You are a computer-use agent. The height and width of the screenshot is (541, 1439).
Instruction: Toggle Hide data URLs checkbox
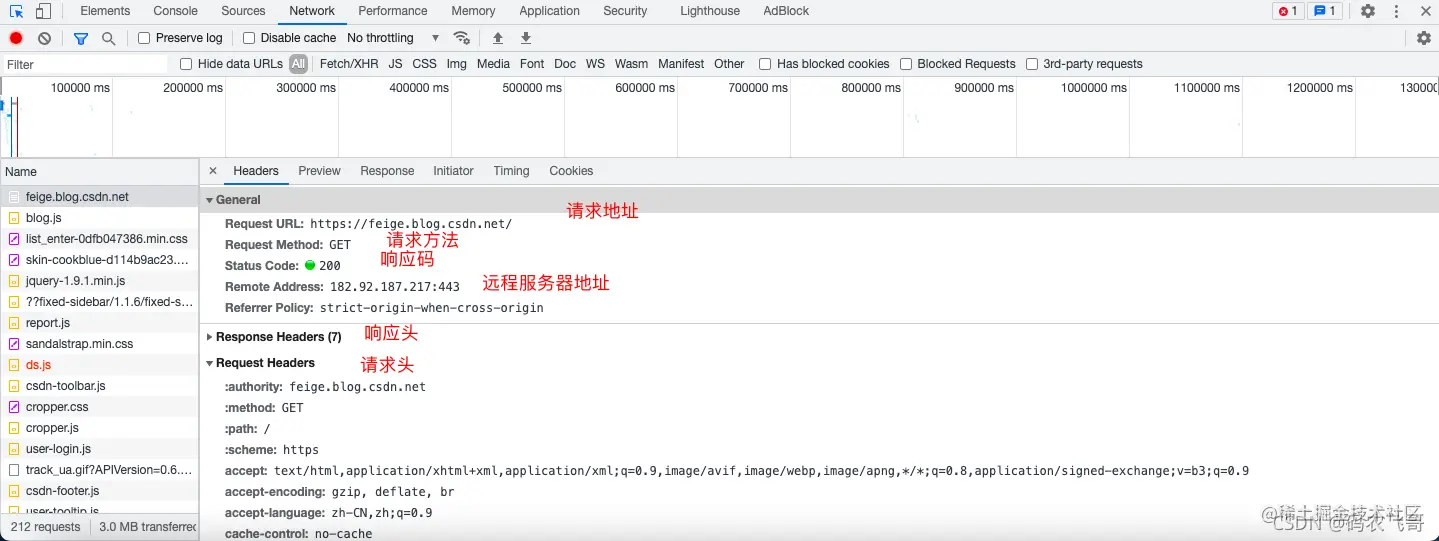(186, 64)
